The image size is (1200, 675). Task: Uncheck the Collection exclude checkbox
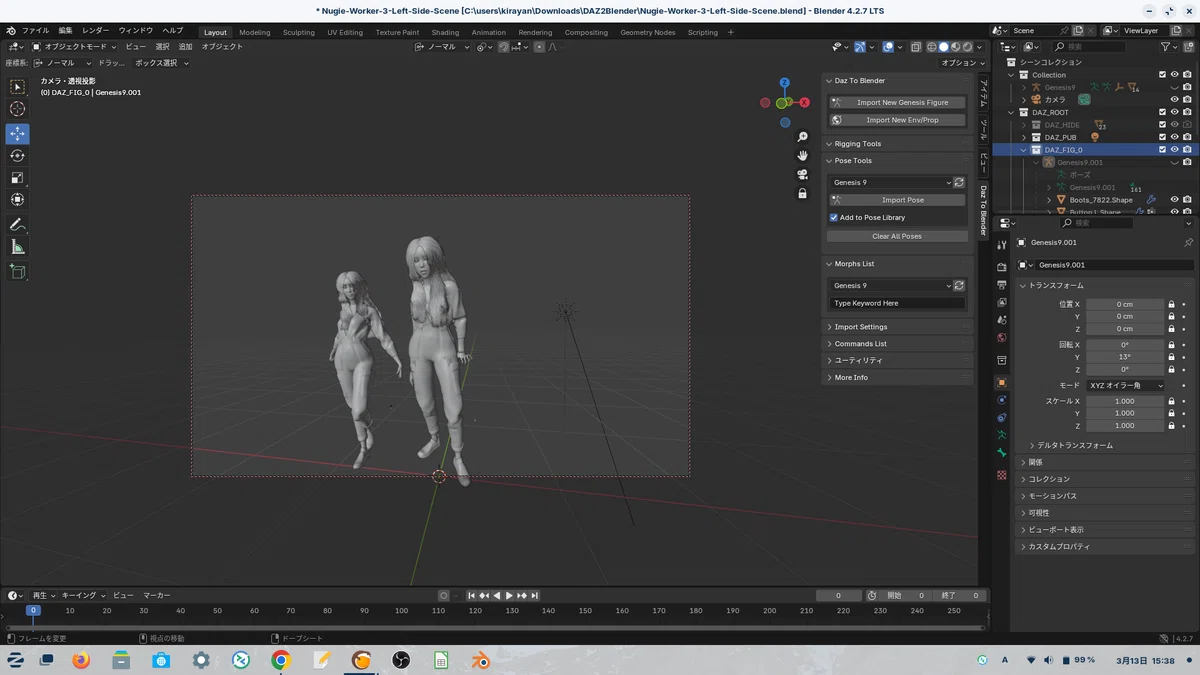[x=1162, y=75]
